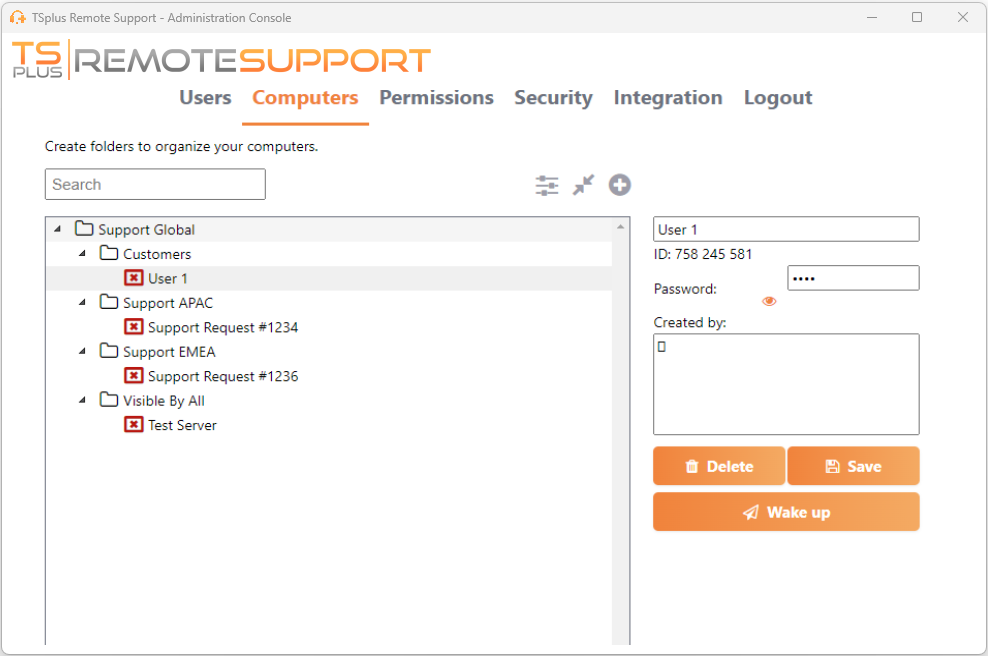
Task: Collapse the Visible By All folder
Action: click(84, 400)
